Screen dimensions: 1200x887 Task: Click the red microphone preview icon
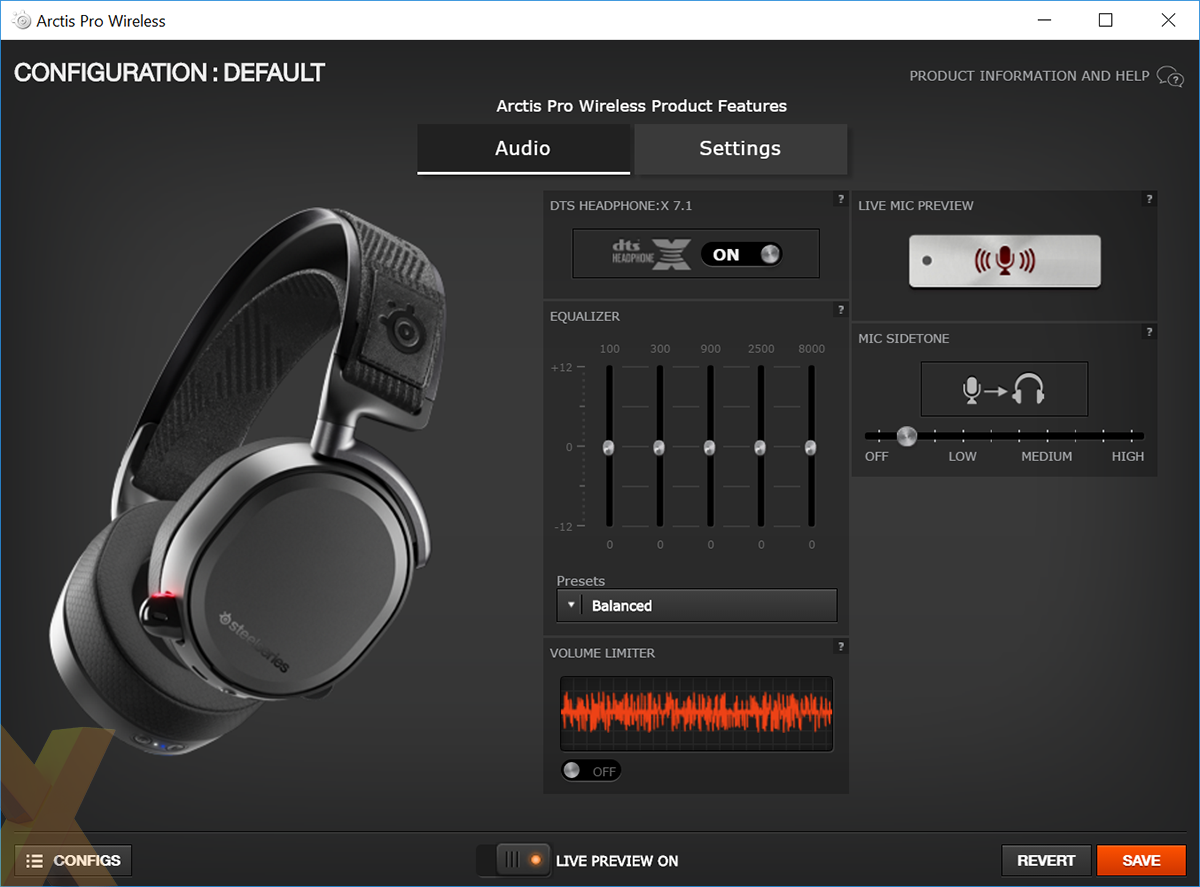[1005, 261]
